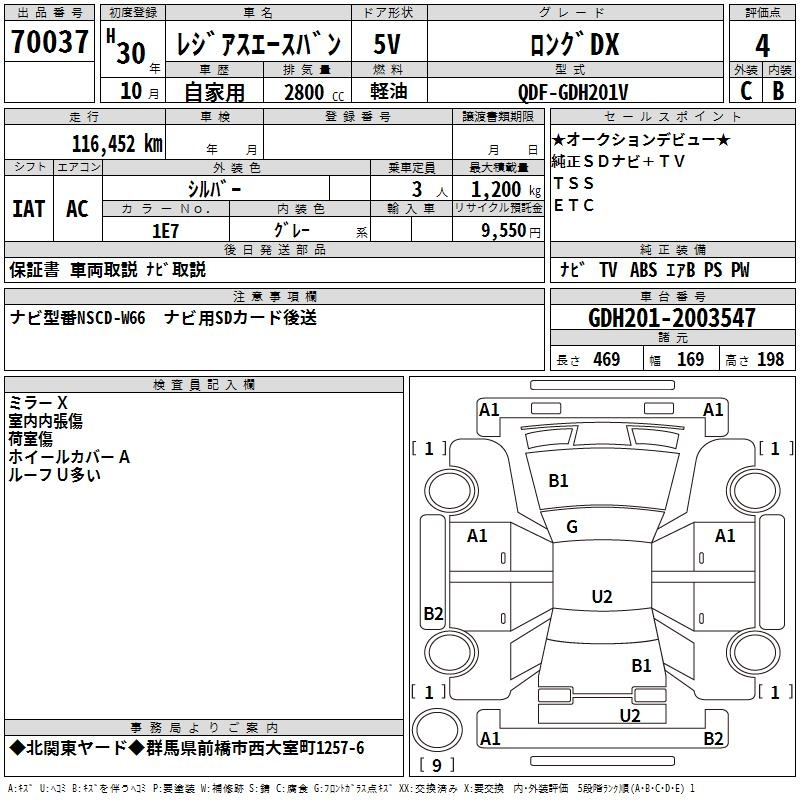The width and height of the screenshot is (800, 800).
Task: Click the B1 mark on the hood
Action: [x=558, y=481]
